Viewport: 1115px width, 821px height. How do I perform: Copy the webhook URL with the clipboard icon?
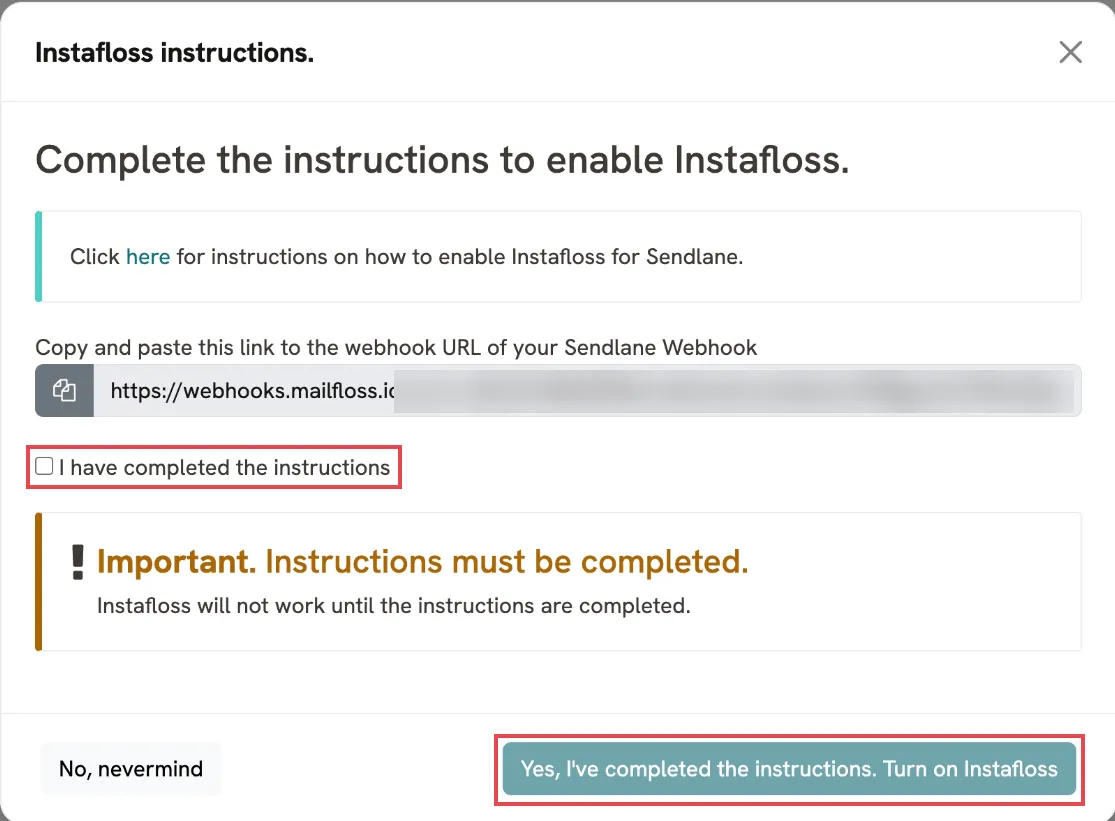(x=65, y=390)
